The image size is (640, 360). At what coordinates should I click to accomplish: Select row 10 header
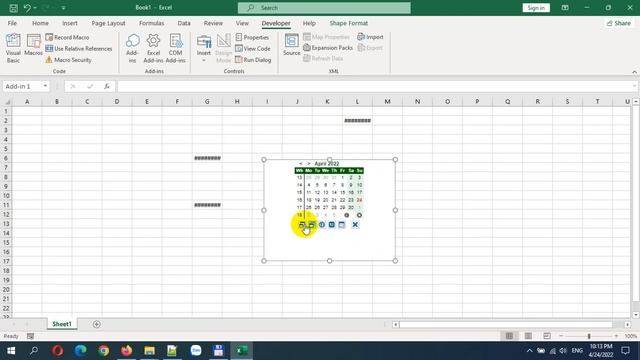[6, 196]
